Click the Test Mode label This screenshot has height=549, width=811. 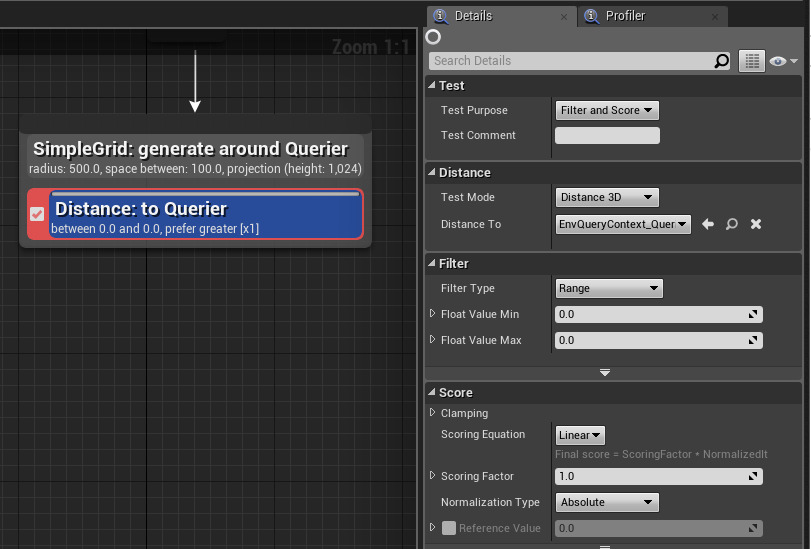tap(468, 197)
